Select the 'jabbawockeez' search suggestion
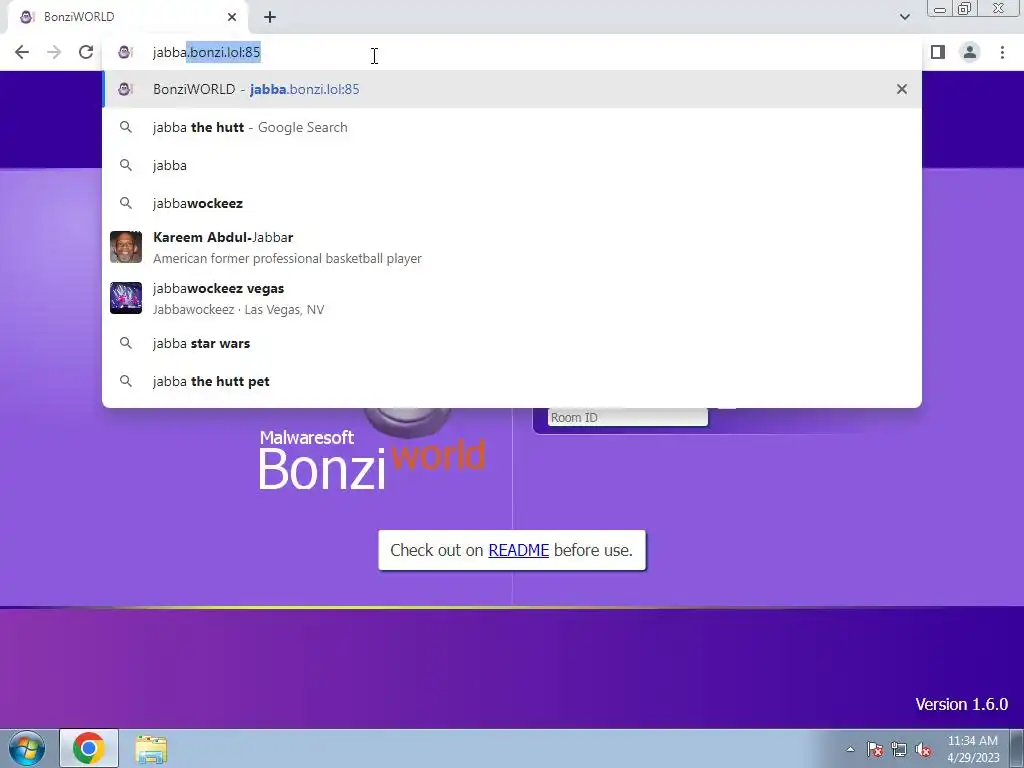This screenshot has width=1024, height=768. click(x=512, y=203)
